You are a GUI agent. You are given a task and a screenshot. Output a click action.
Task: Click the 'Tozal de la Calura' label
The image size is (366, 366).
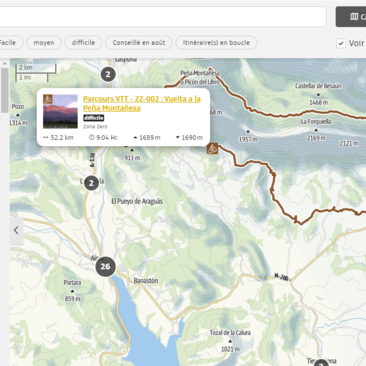[230, 333]
